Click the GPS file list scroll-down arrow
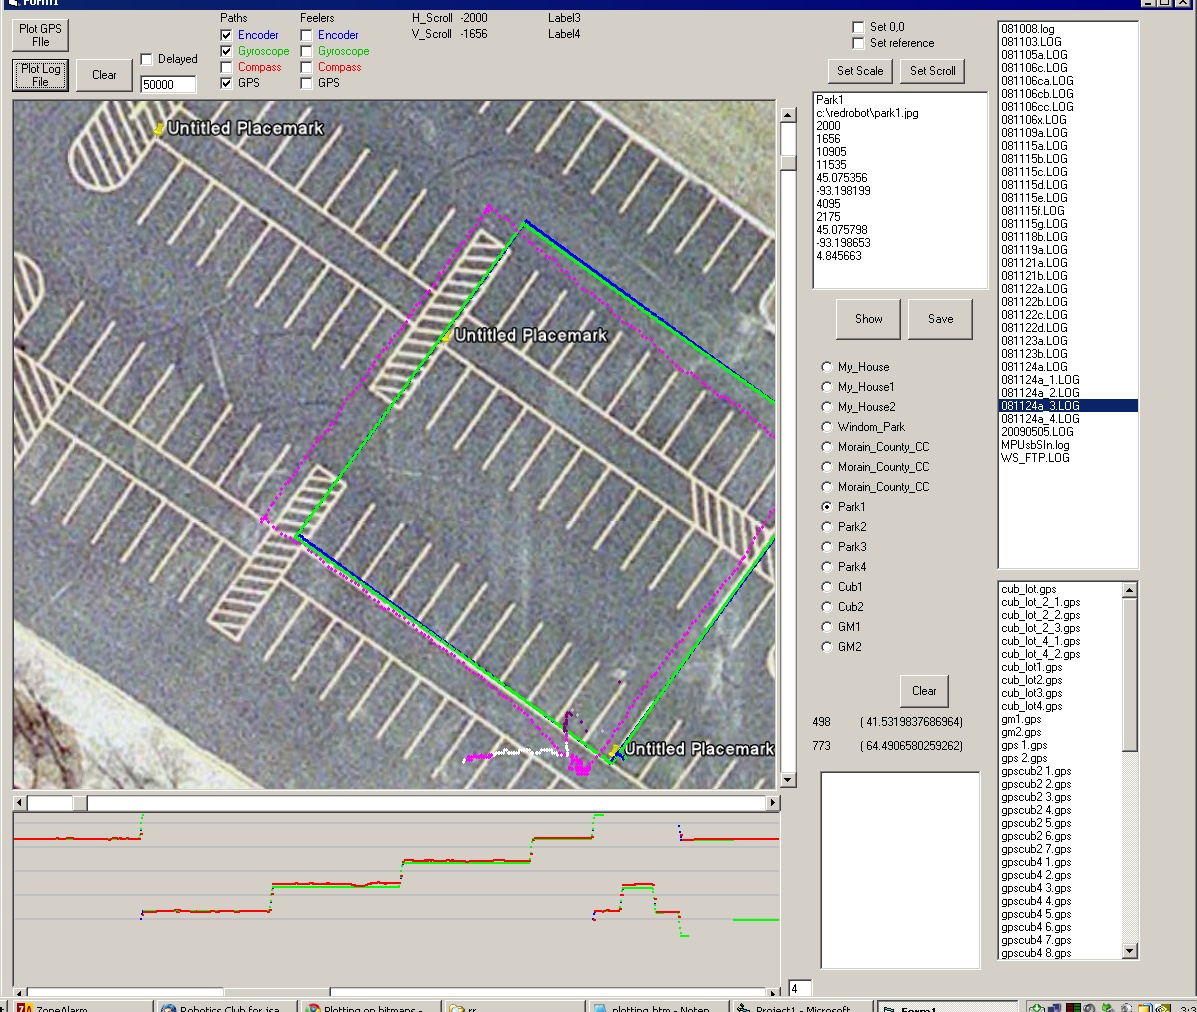 [1130, 951]
